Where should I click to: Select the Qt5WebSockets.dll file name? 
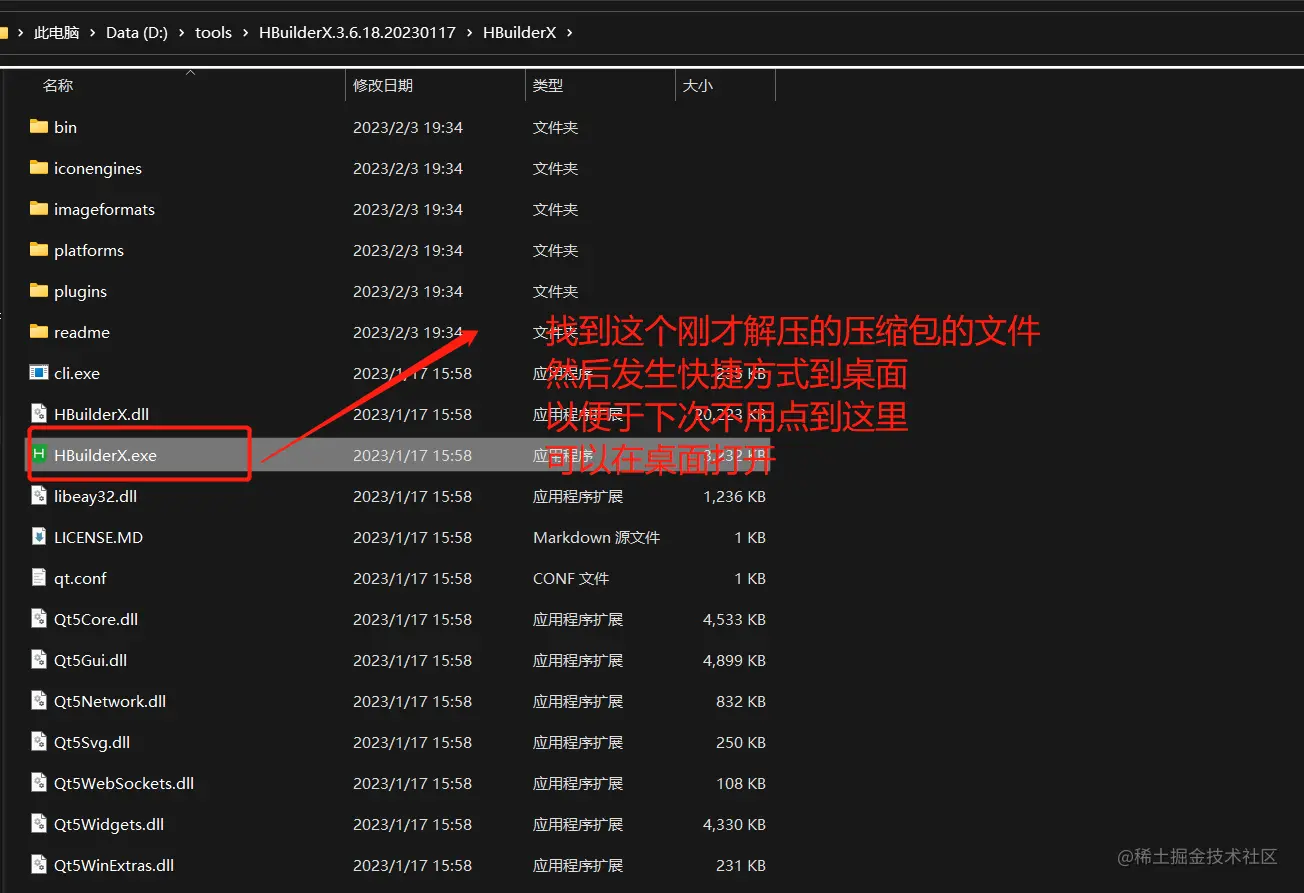(124, 783)
